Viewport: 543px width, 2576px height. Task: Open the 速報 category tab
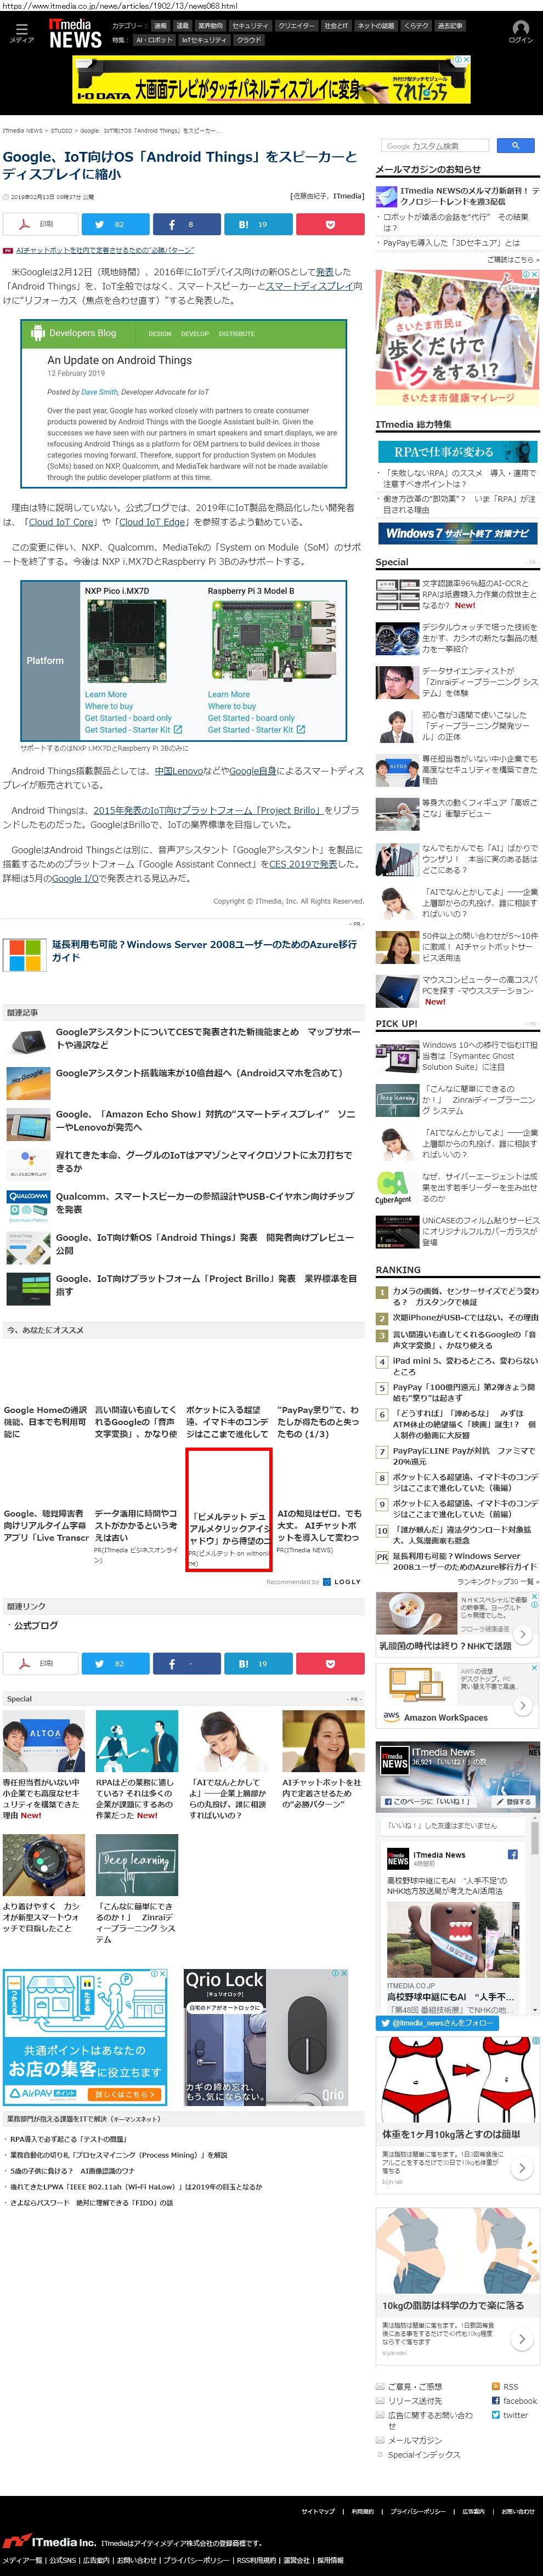point(160,26)
